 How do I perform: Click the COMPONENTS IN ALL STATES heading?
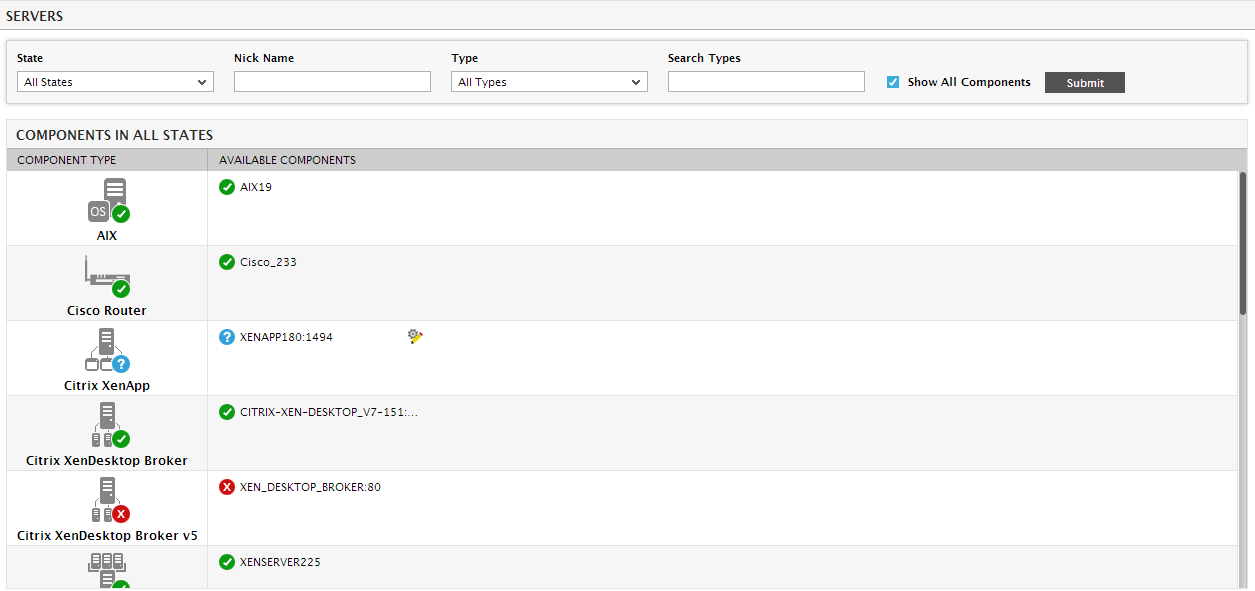[114, 135]
